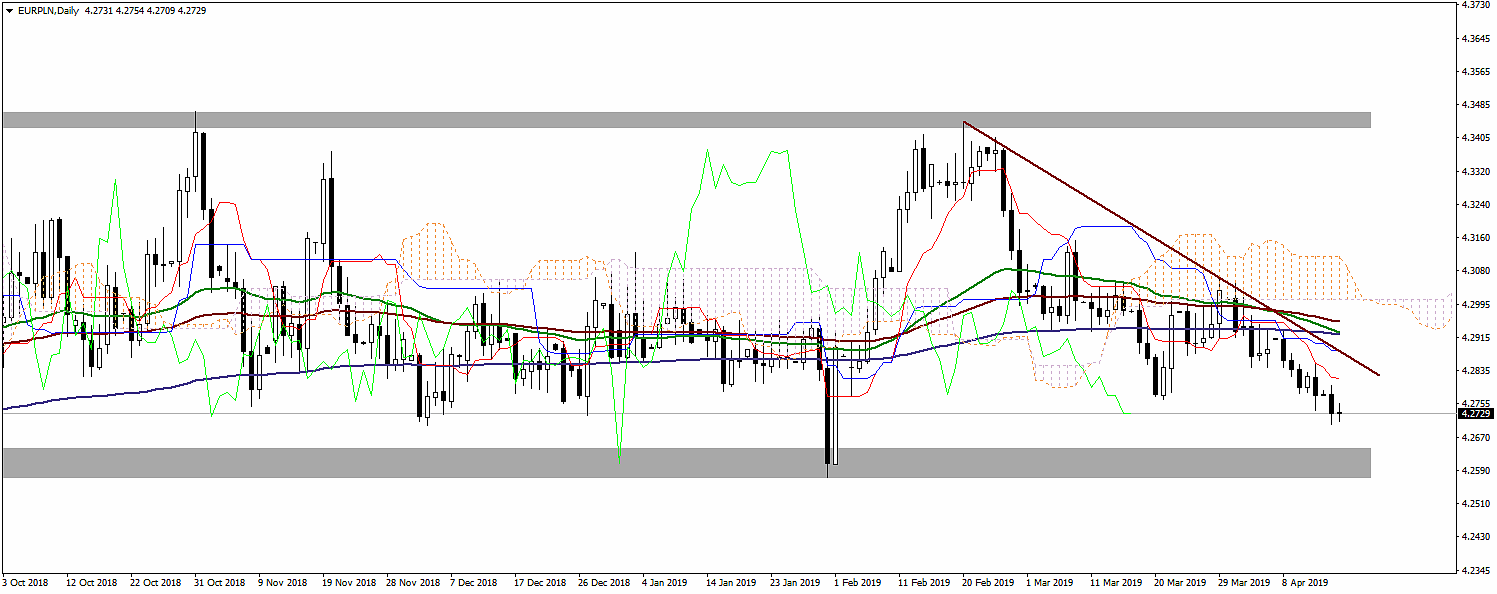Viewport: 1497px width, 594px height.
Task: Click the 4.2995 price axis label
Action: tap(1476, 305)
